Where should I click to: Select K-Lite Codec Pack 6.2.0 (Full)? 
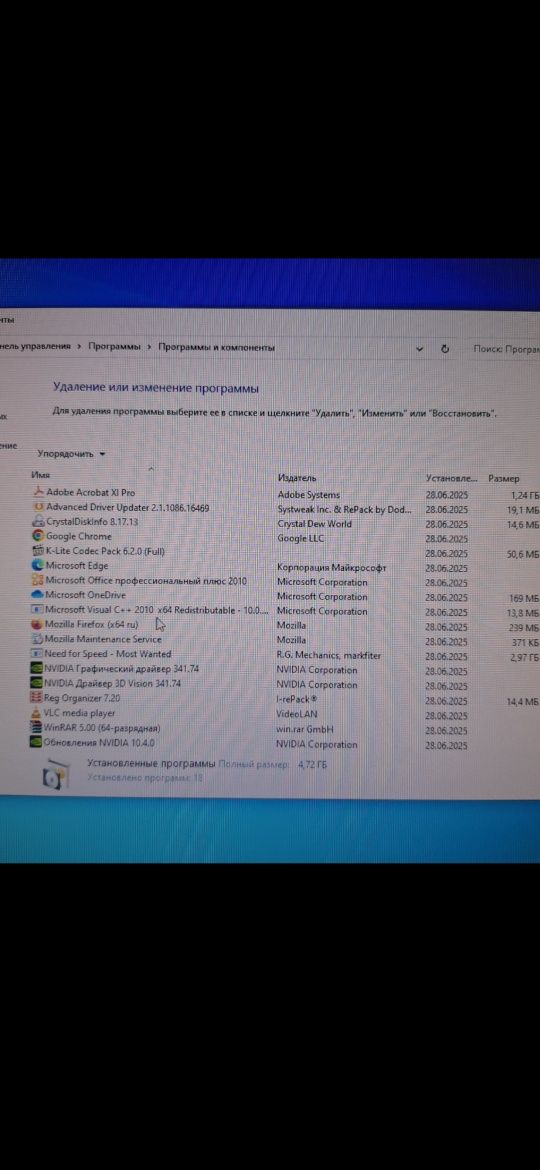tap(105, 551)
